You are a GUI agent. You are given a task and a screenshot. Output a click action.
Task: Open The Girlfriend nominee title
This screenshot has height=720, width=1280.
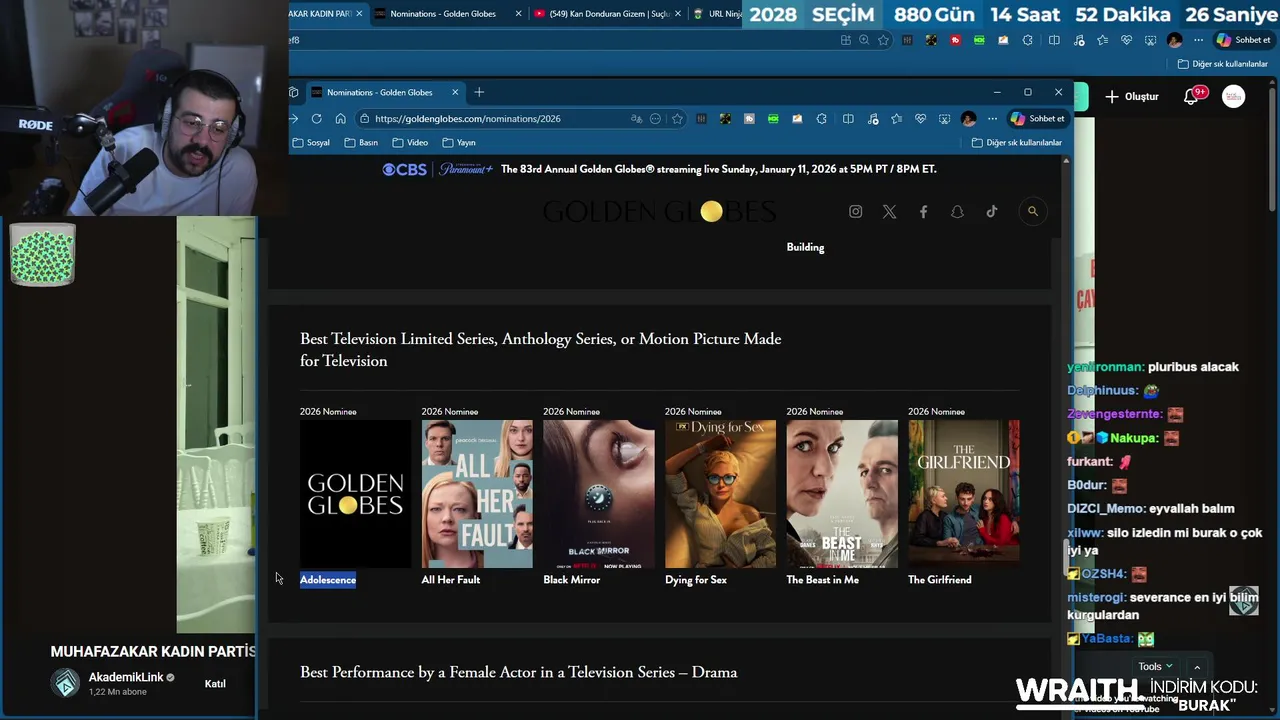pyautogui.click(x=940, y=580)
